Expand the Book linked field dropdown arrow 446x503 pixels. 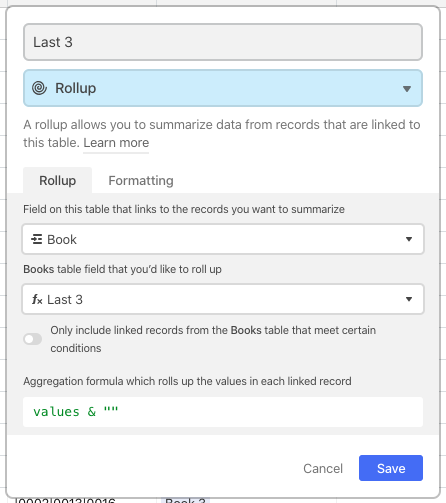tap(409, 239)
